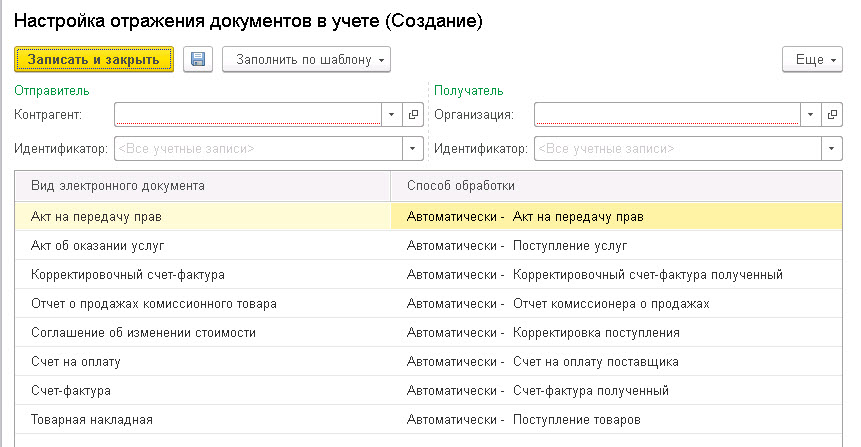Click Счет на оплату поставщика processing cell
This screenshot has width=861, height=447.
[616, 362]
